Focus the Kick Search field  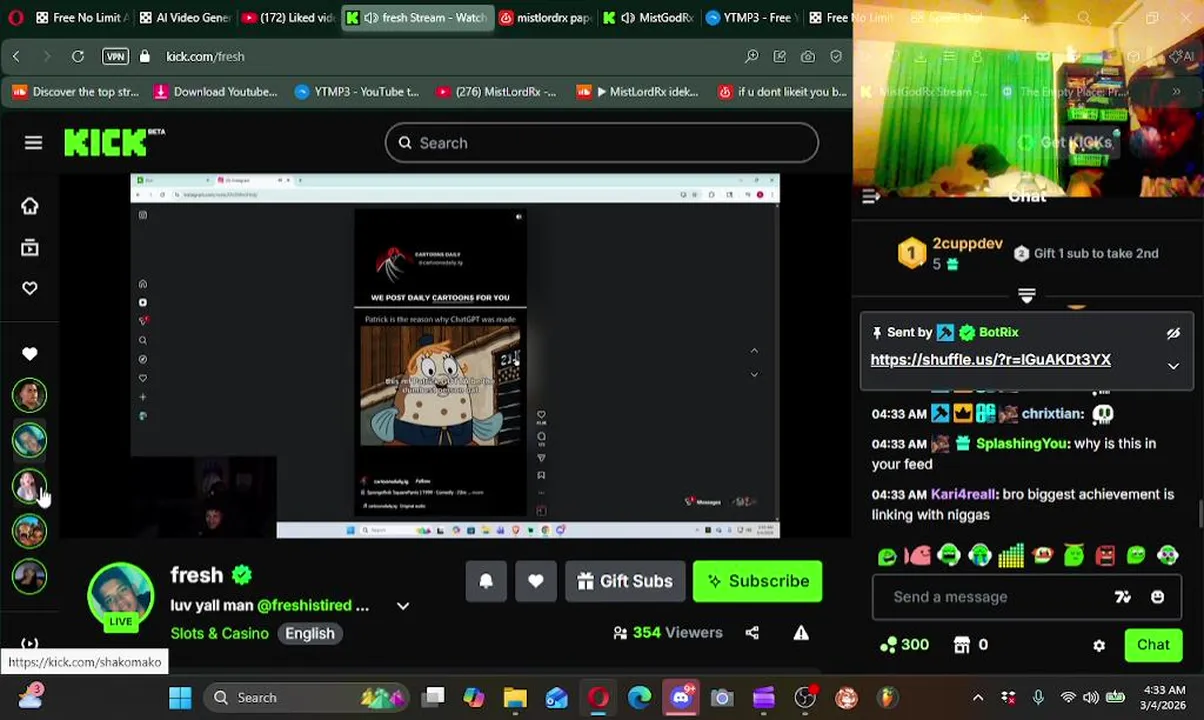pos(602,143)
